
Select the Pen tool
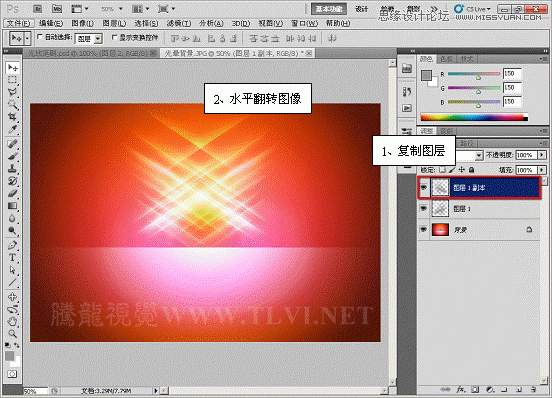tap(13, 245)
